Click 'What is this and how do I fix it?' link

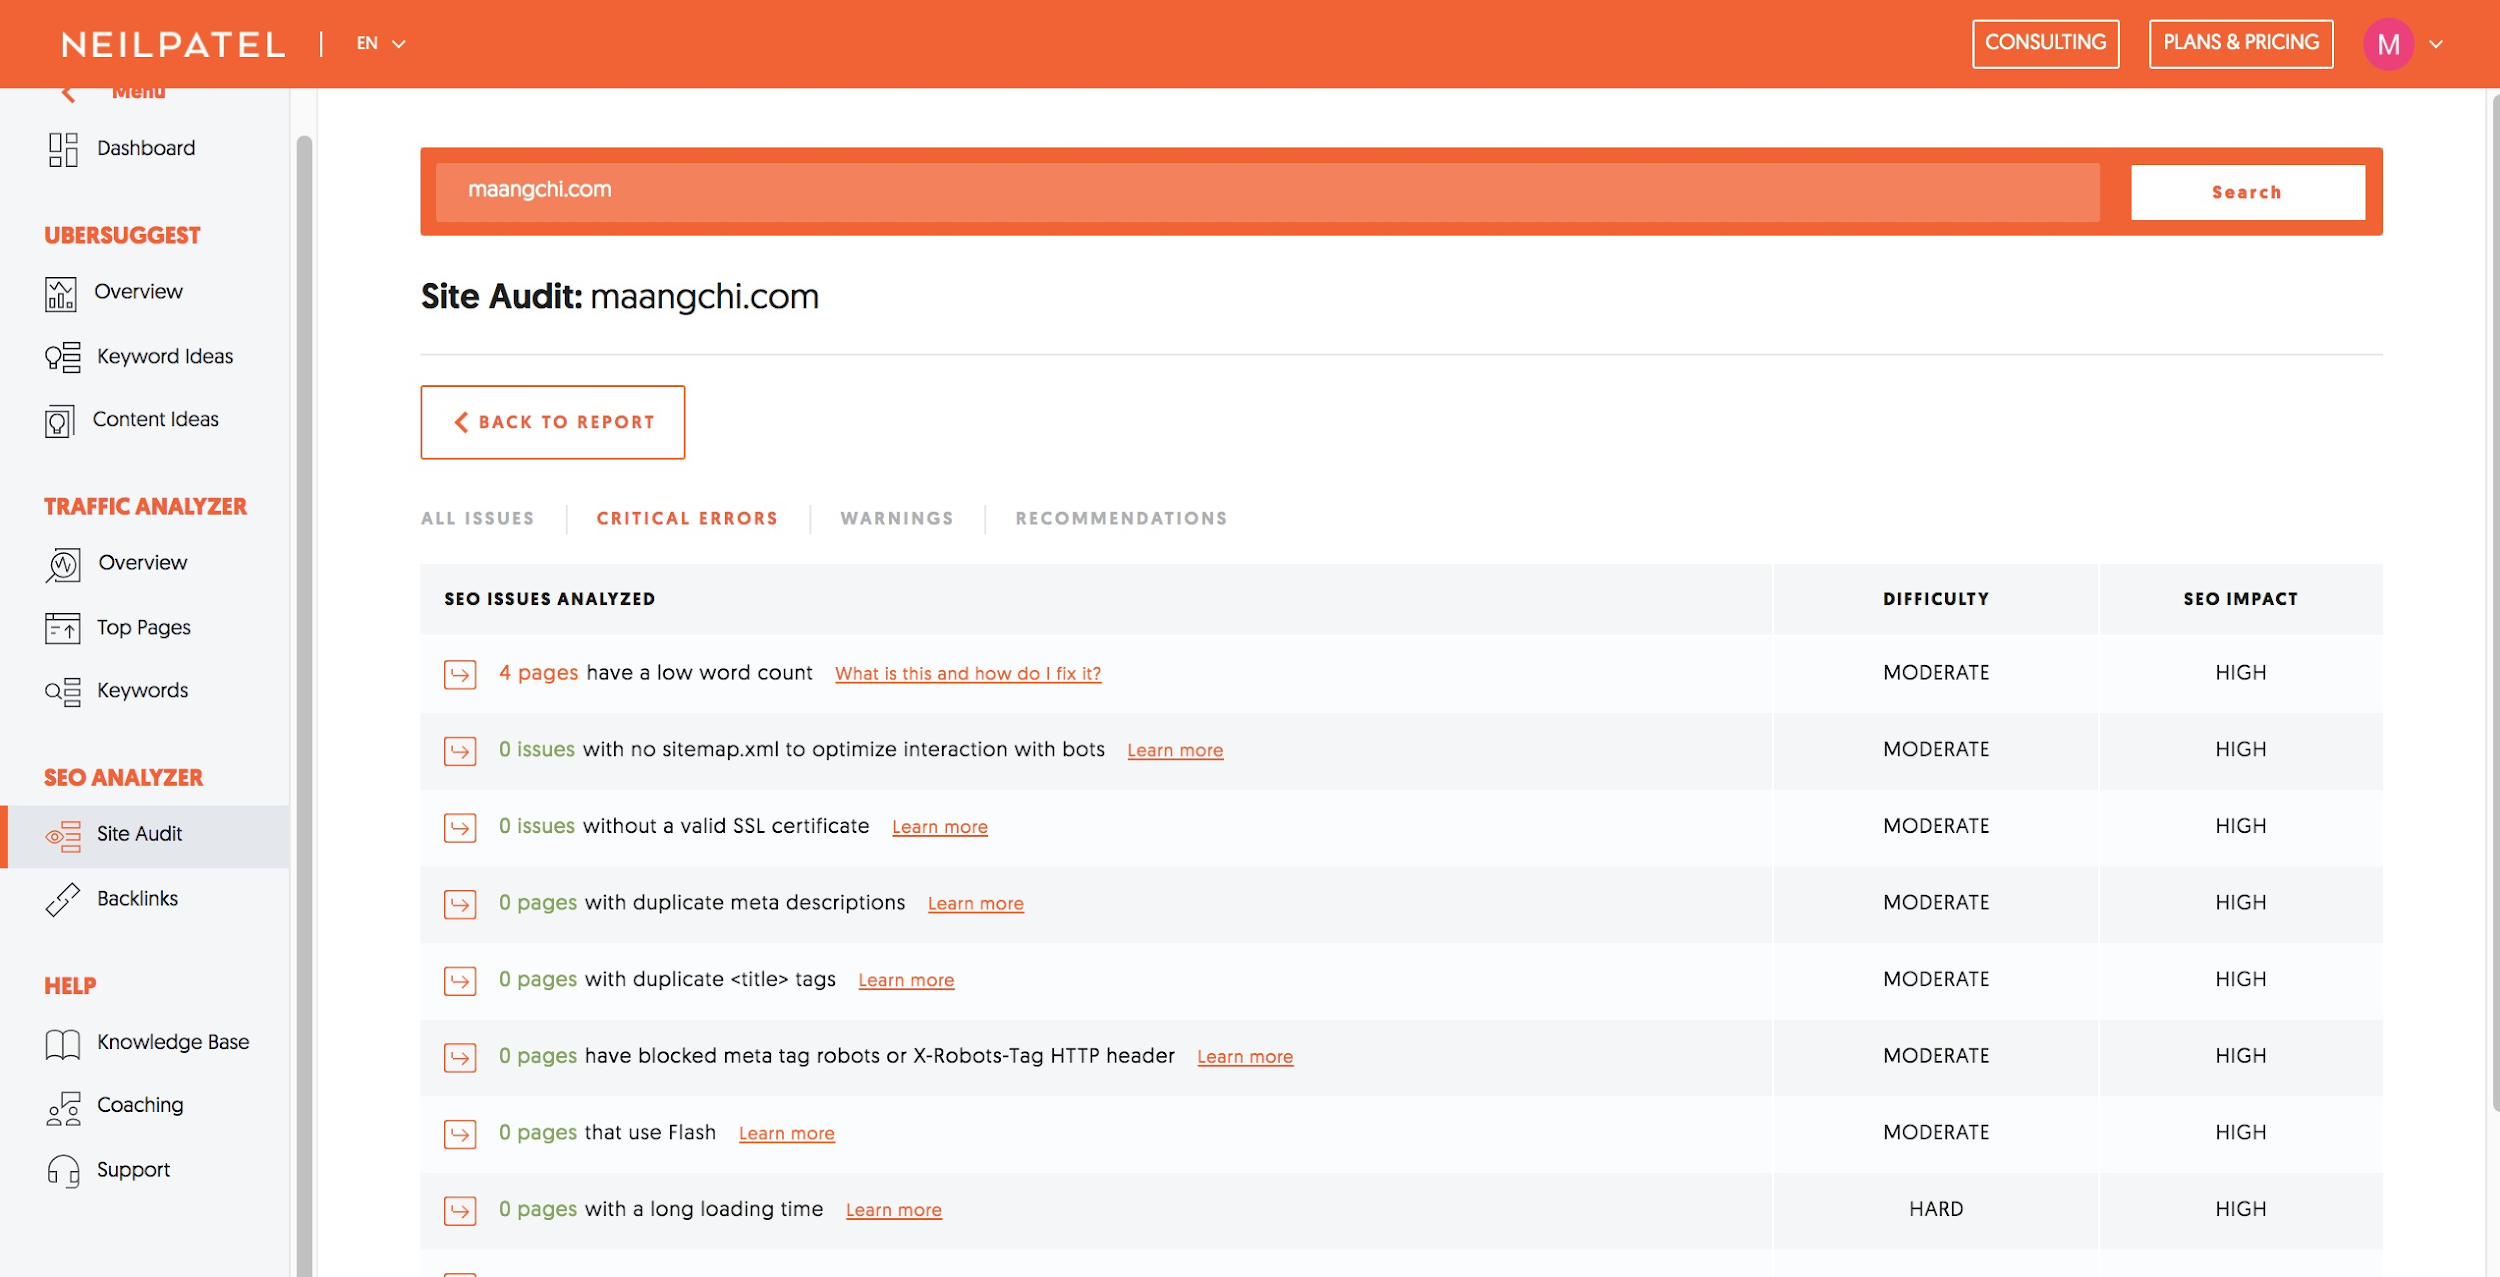pyautogui.click(x=967, y=674)
